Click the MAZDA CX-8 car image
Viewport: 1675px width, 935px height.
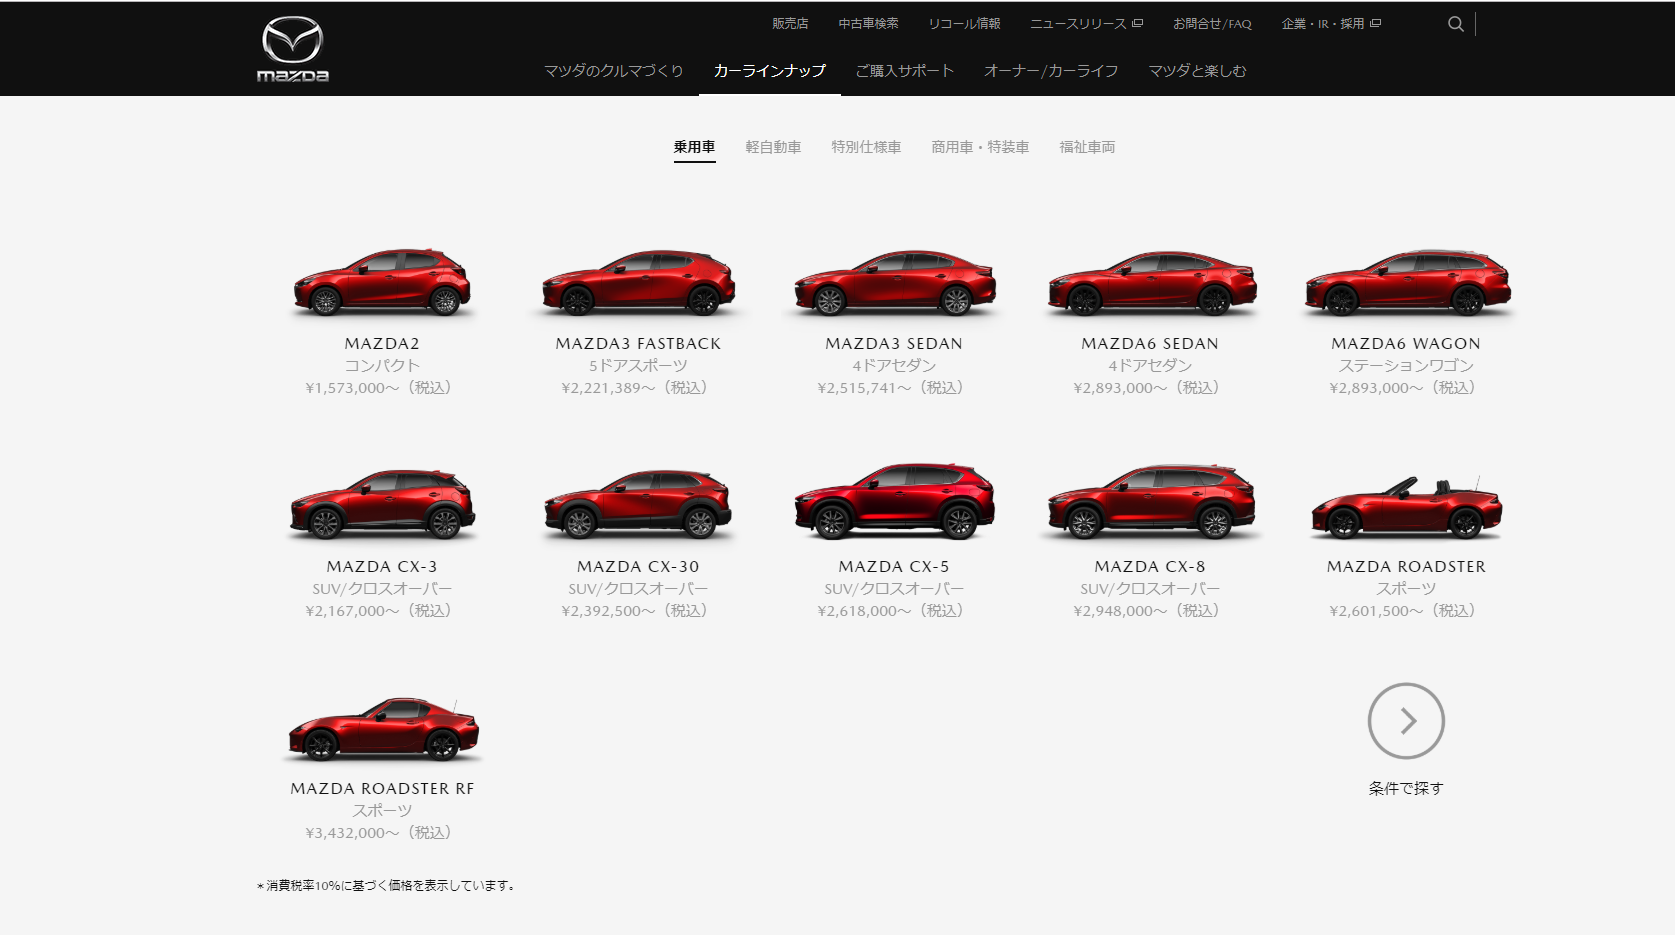coord(1150,502)
